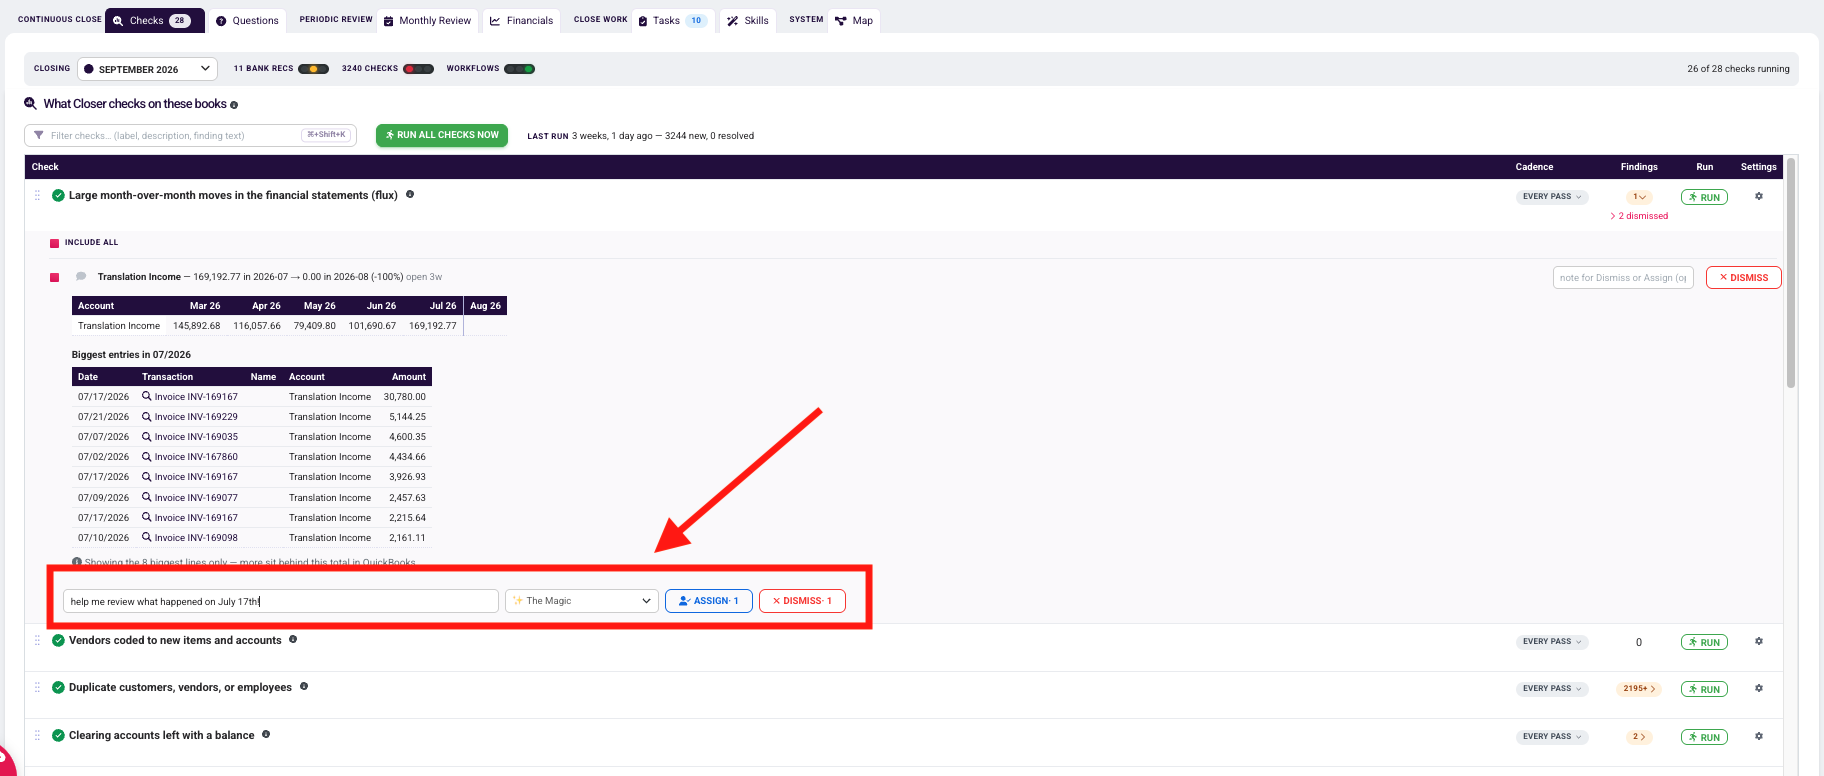Open Every Pass cadence for Duplicate customers

click(x=1552, y=688)
